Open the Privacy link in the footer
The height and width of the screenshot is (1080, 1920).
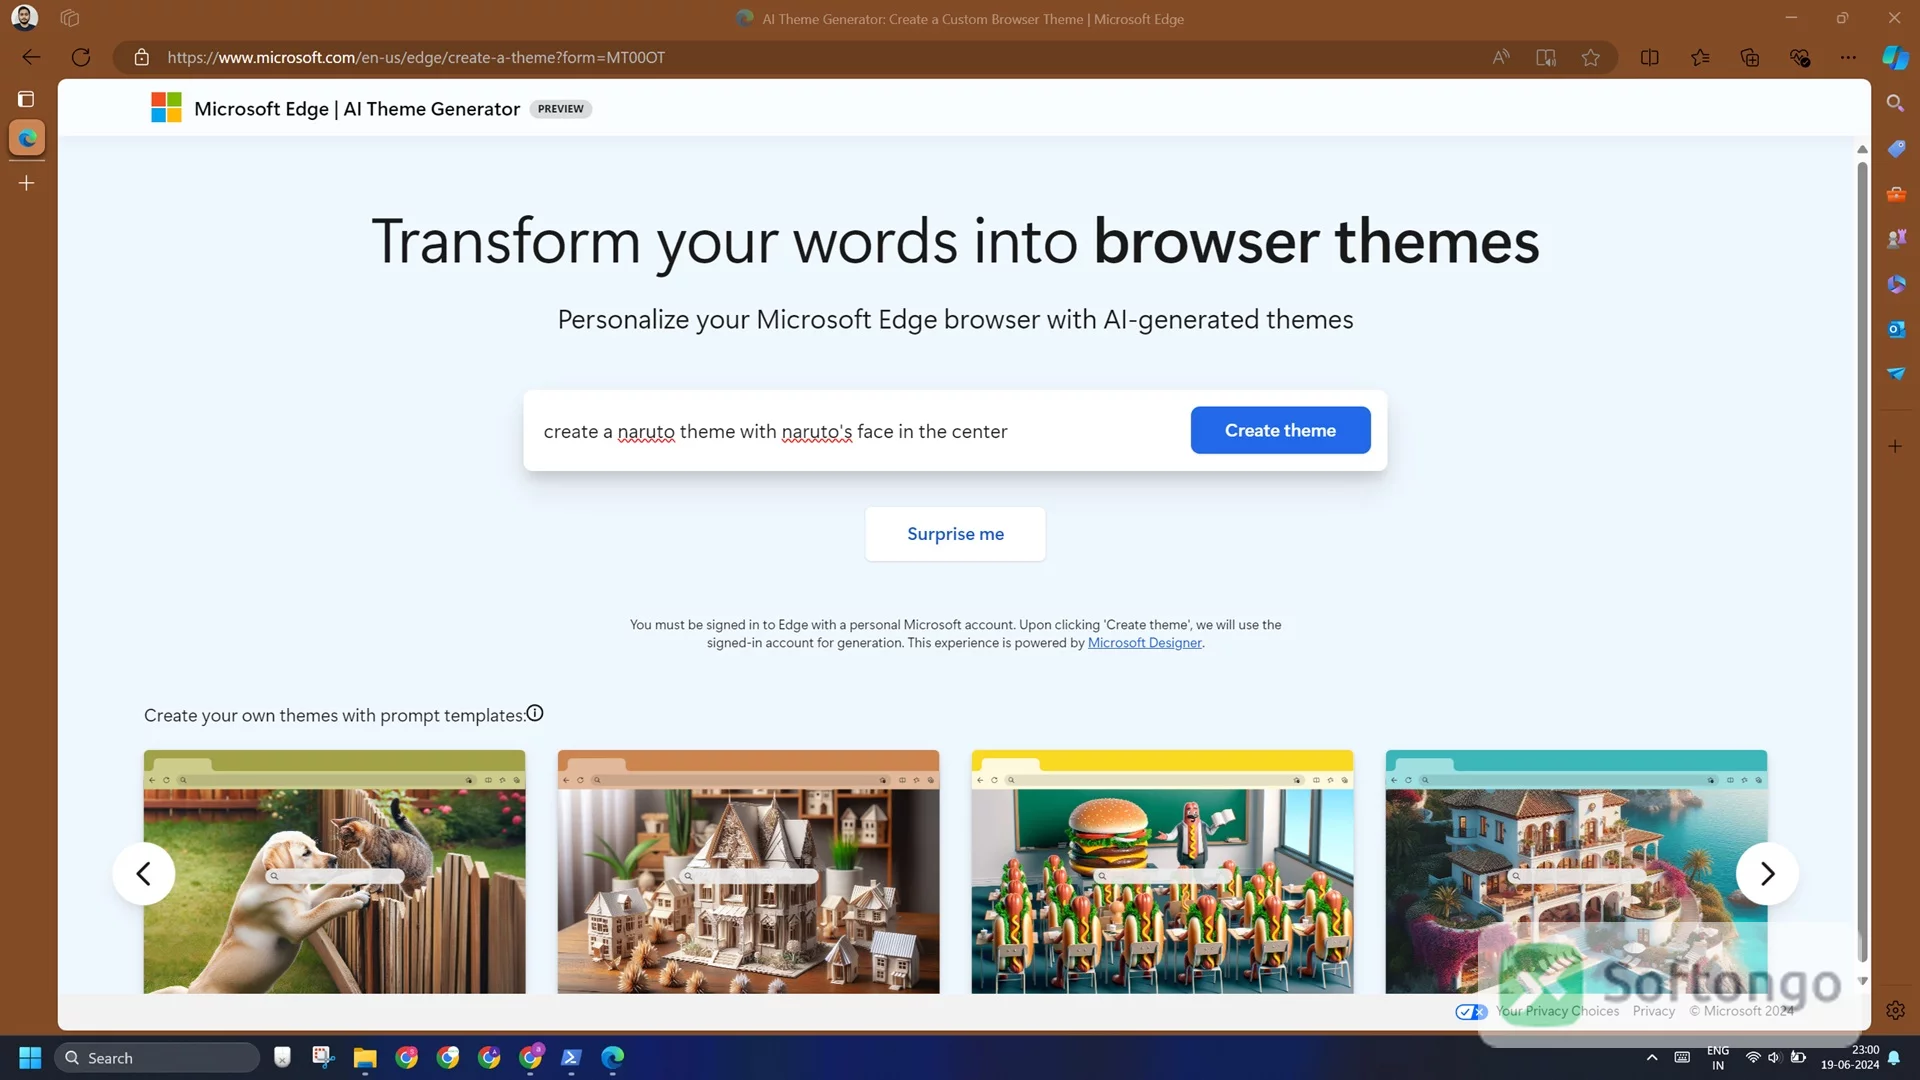pos(1653,1011)
